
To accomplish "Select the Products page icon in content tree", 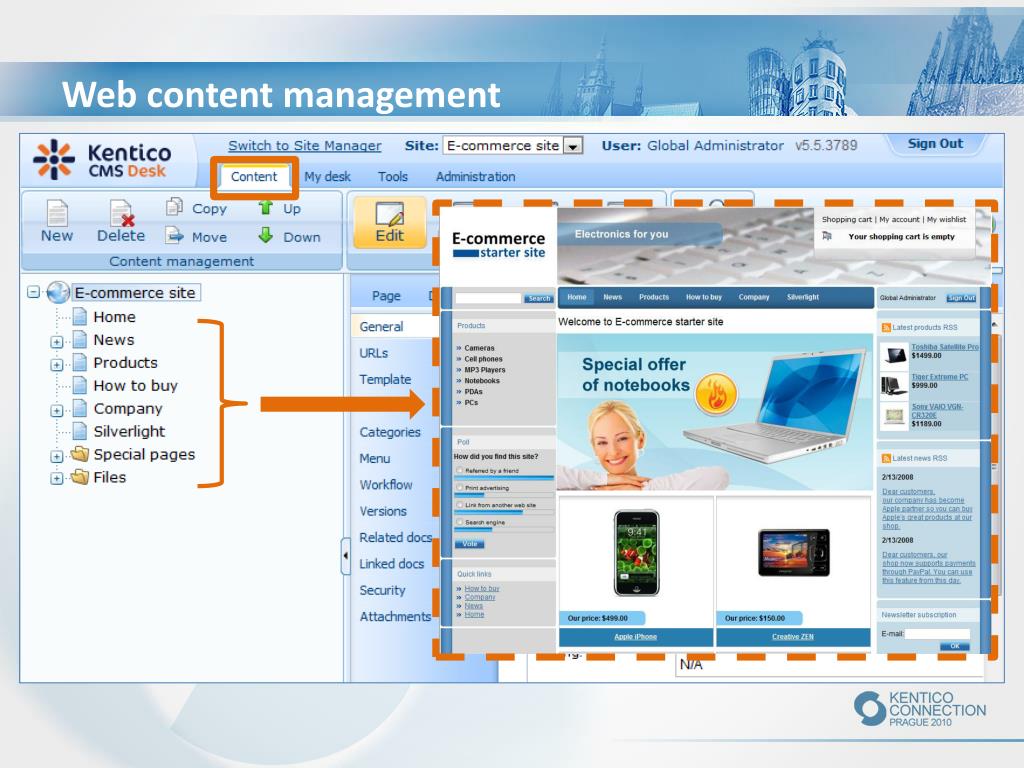I will click(x=80, y=362).
